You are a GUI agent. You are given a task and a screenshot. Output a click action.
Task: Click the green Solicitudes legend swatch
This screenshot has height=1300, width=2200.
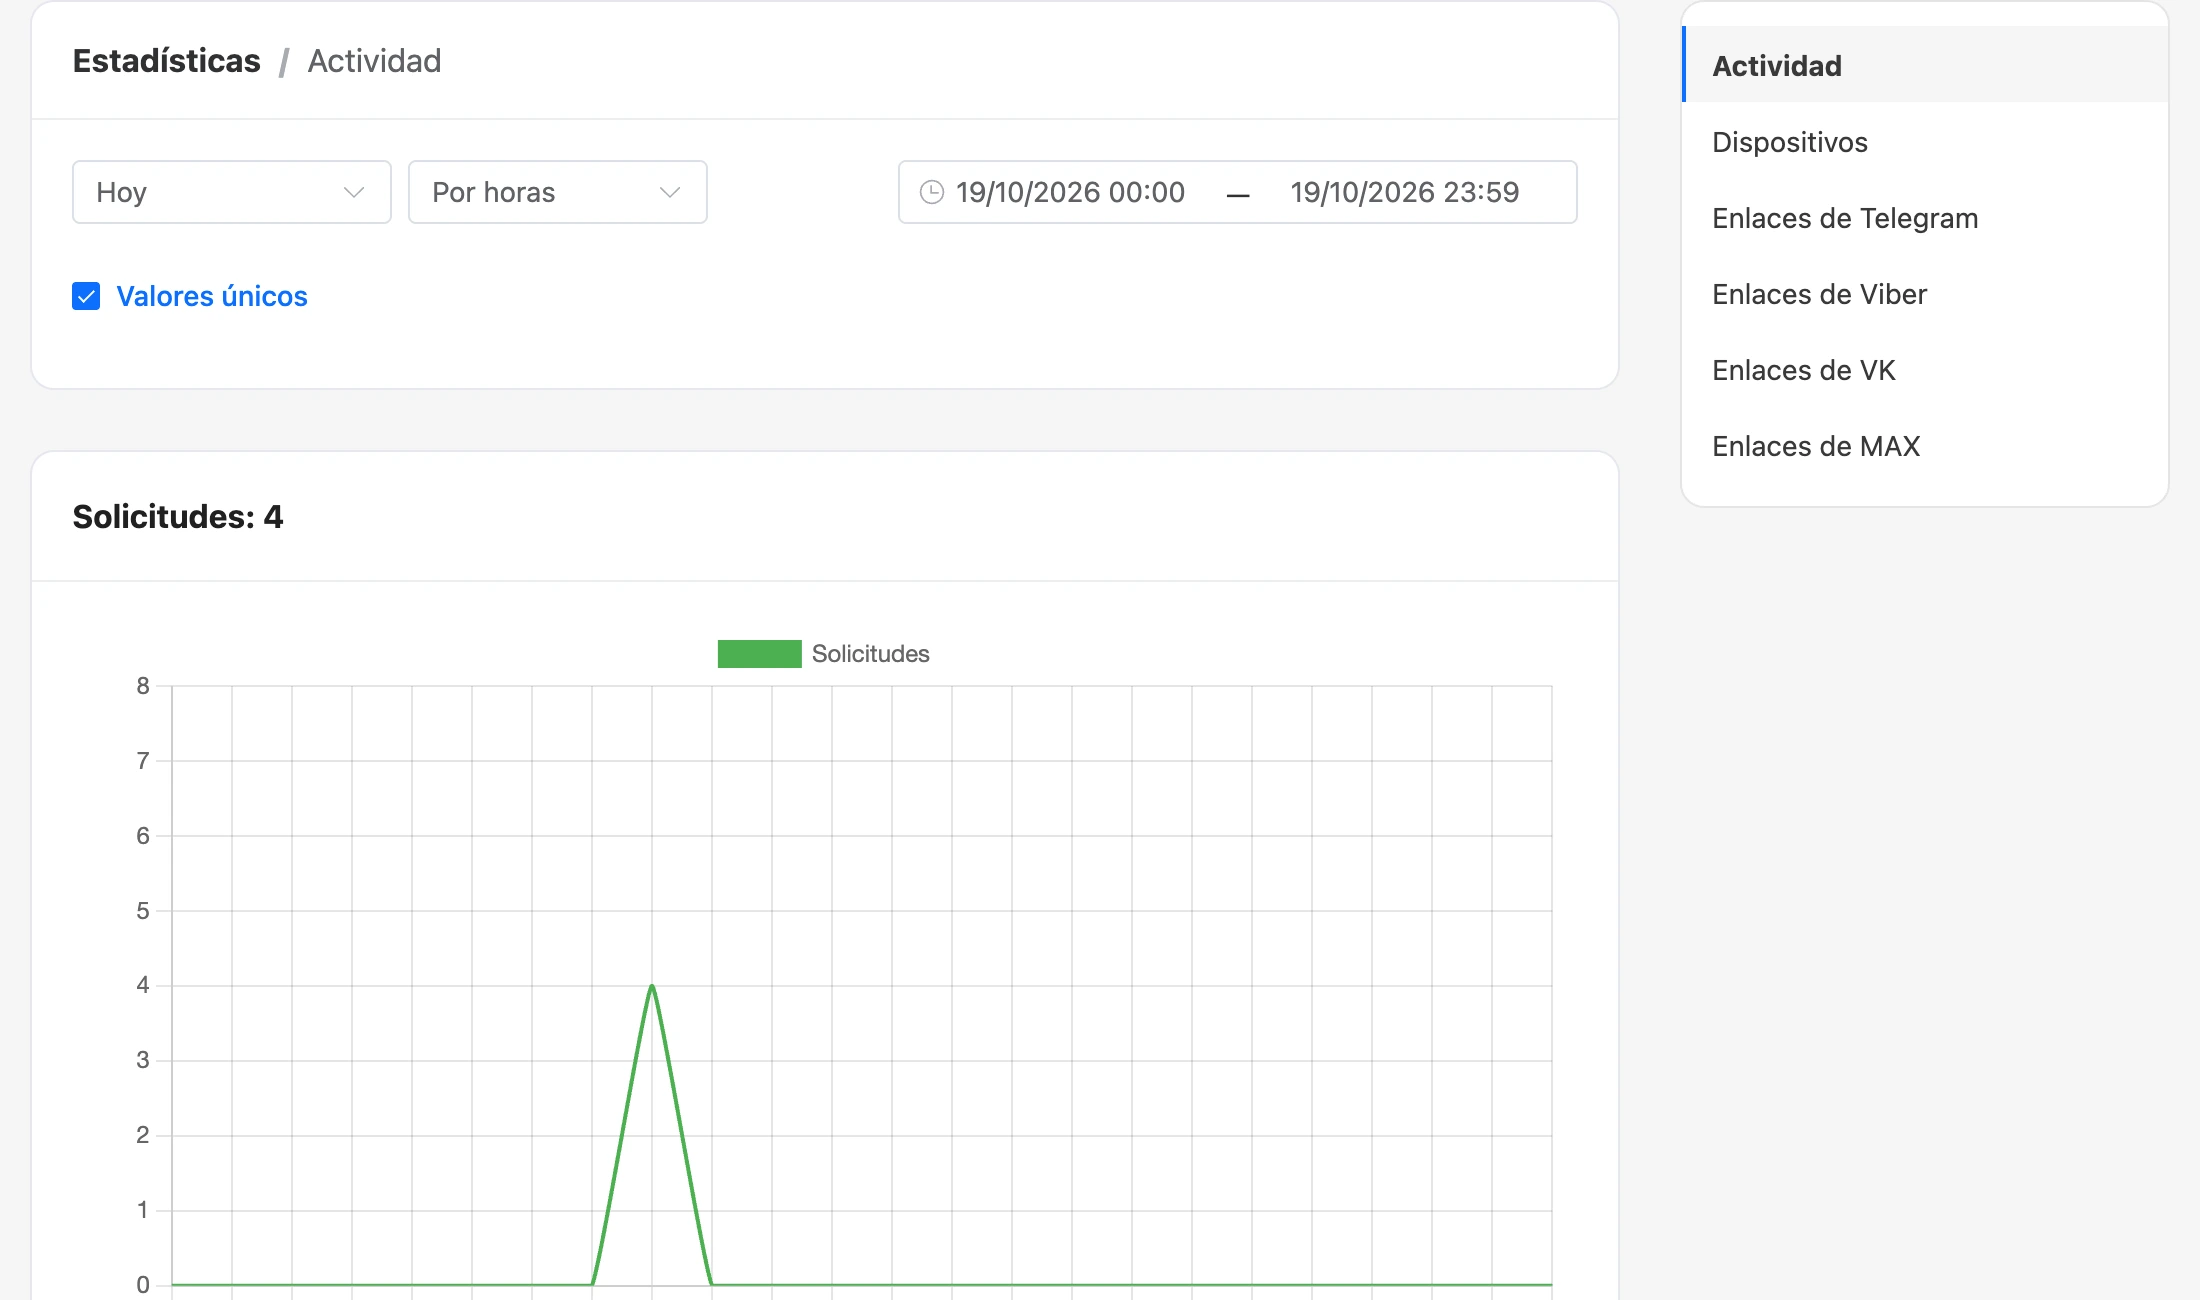[760, 654]
